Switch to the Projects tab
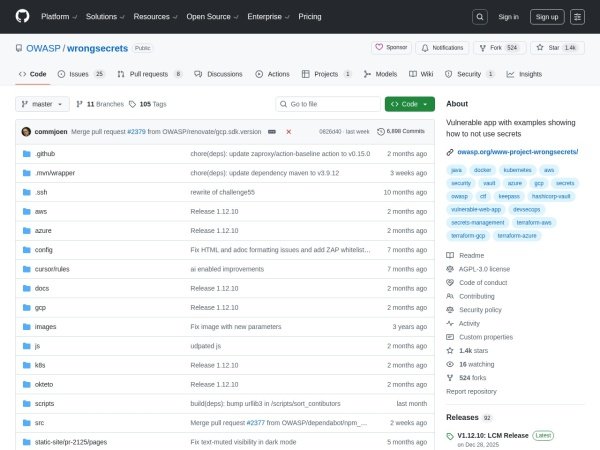Viewport: 600px width, 450px height. tap(326, 74)
